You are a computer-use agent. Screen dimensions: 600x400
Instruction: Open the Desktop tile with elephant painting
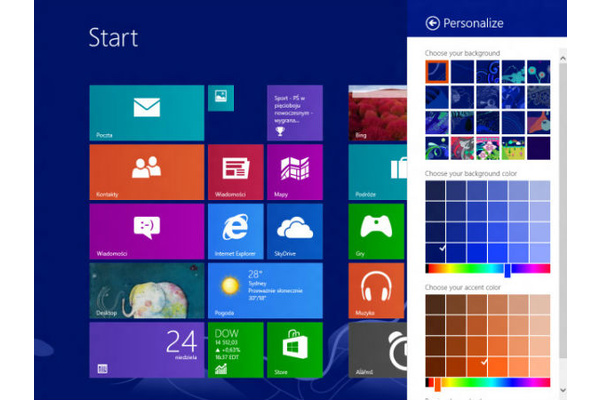click(x=147, y=291)
